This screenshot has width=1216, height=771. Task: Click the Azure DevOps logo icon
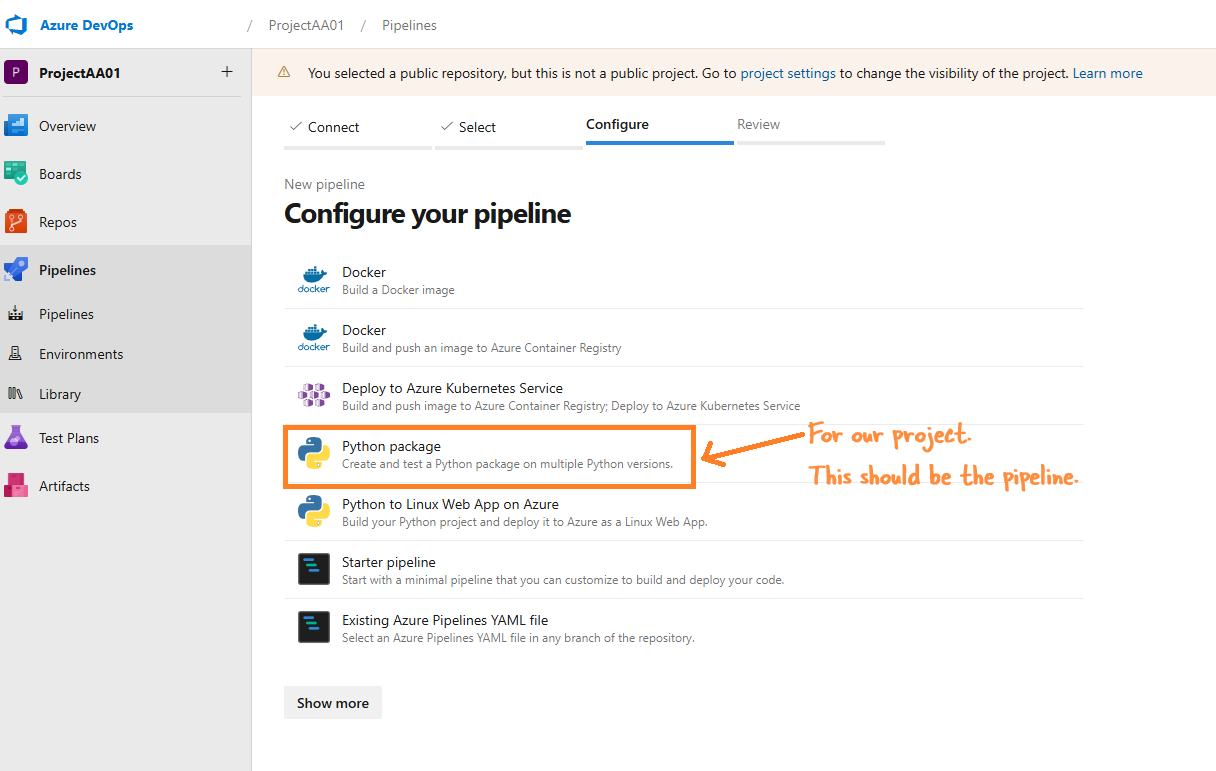[x=16, y=25]
